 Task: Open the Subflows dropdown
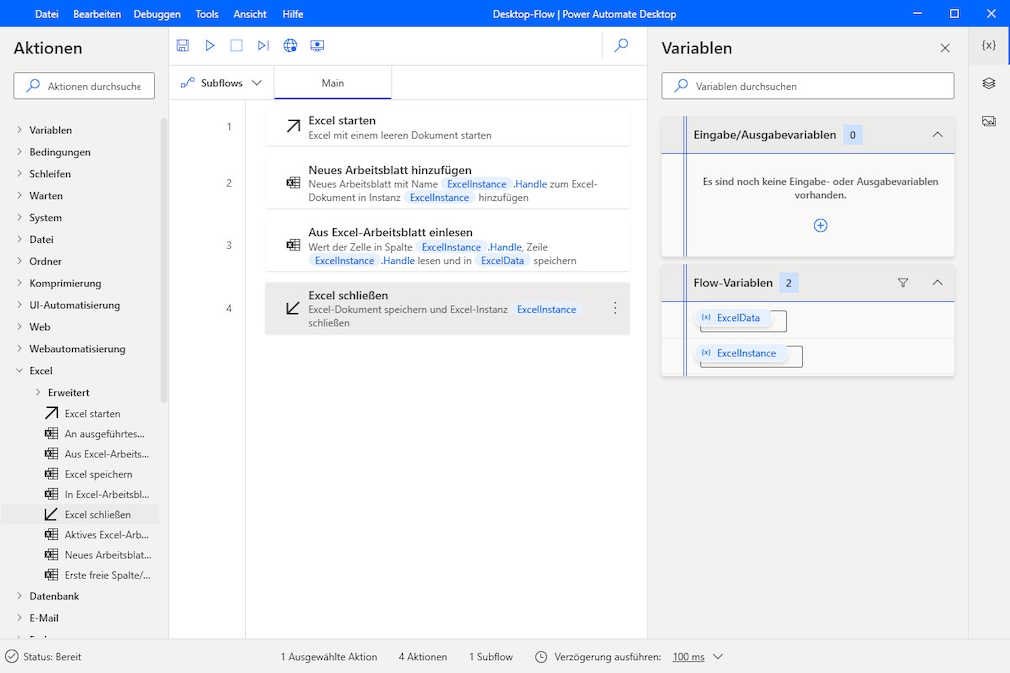(221, 82)
